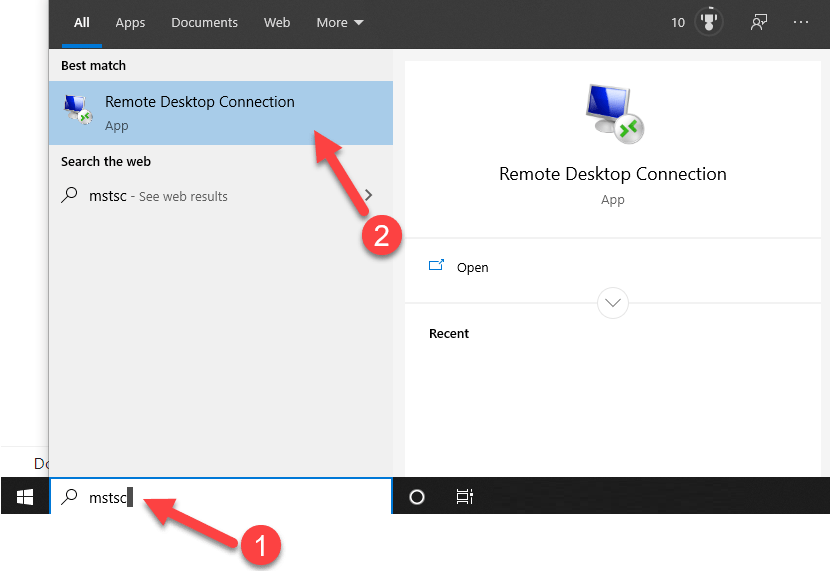Launch Remote Desktop Connection from Best match
This screenshot has width=830, height=571.
coord(200,112)
